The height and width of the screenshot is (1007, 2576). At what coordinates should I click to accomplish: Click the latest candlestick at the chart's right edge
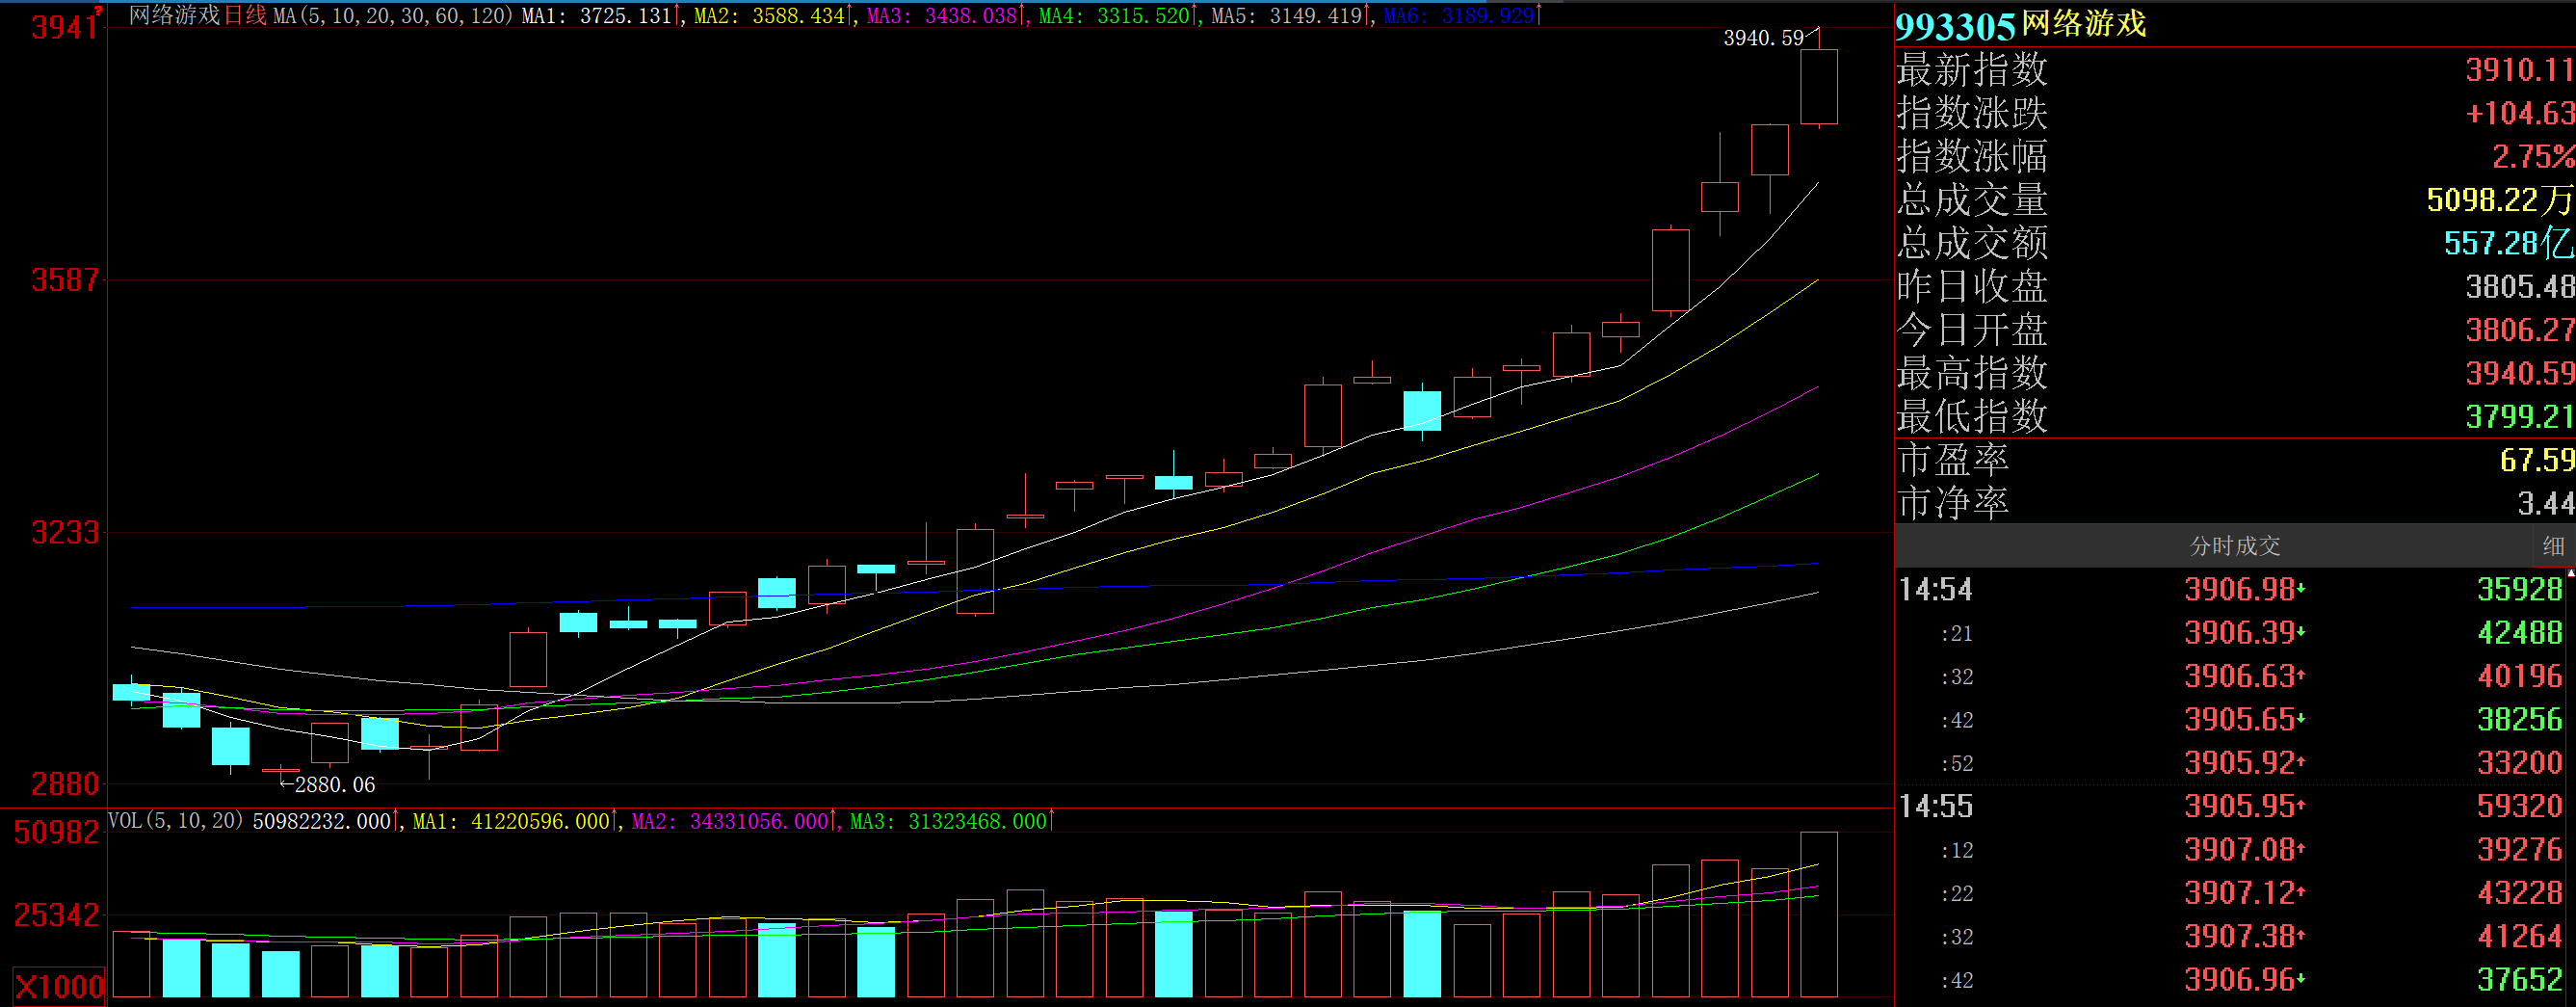tap(1818, 87)
